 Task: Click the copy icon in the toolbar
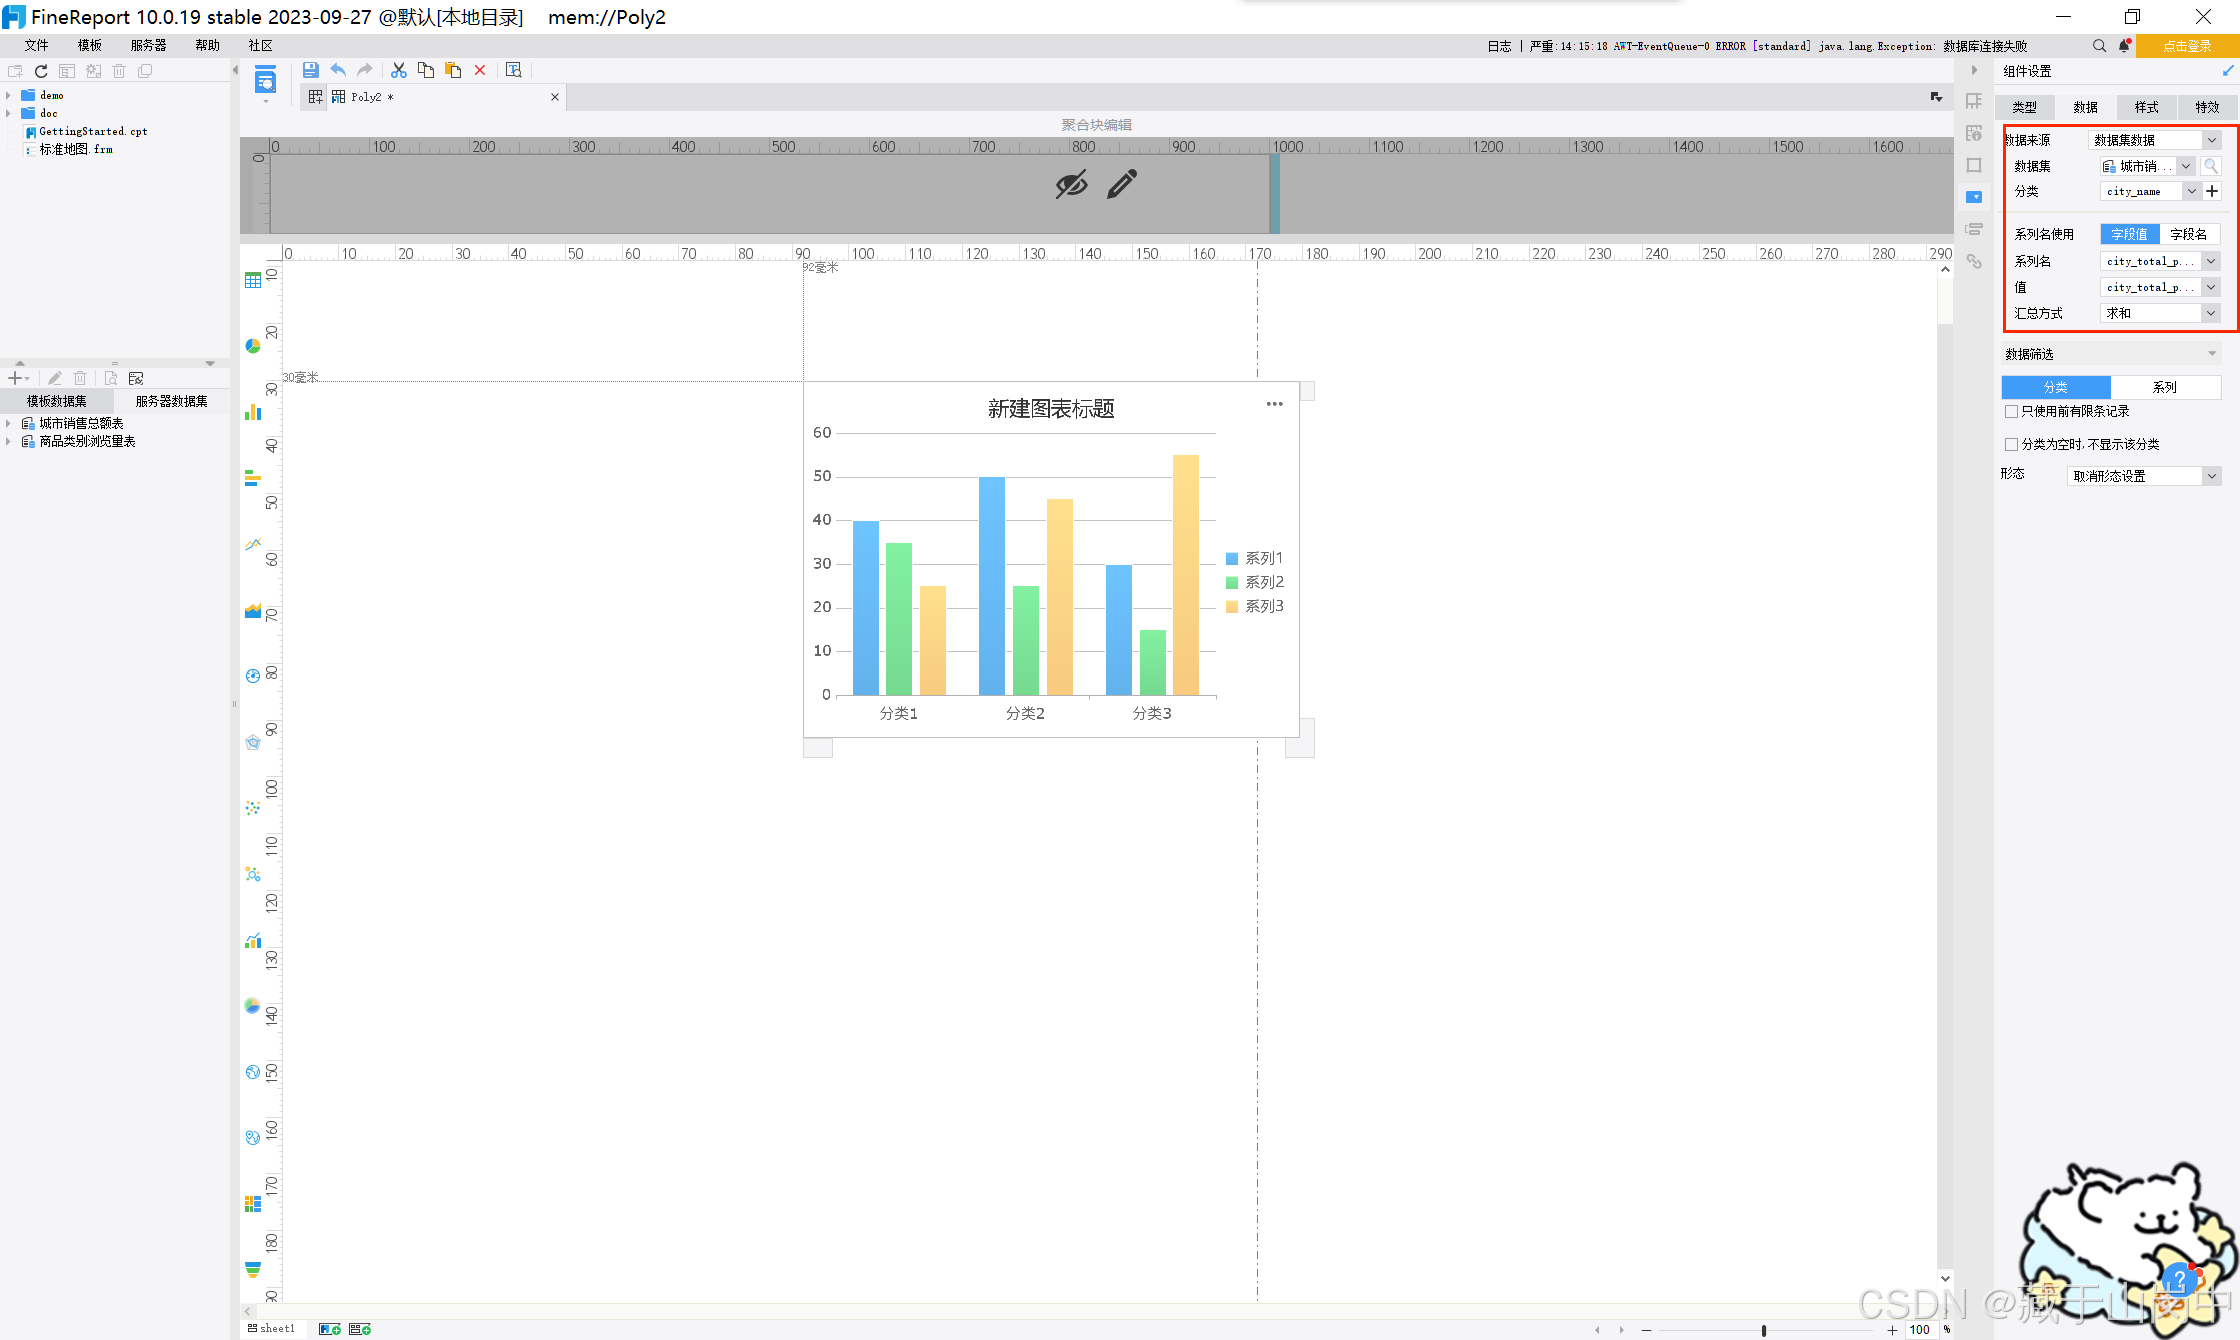[x=426, y=70]
